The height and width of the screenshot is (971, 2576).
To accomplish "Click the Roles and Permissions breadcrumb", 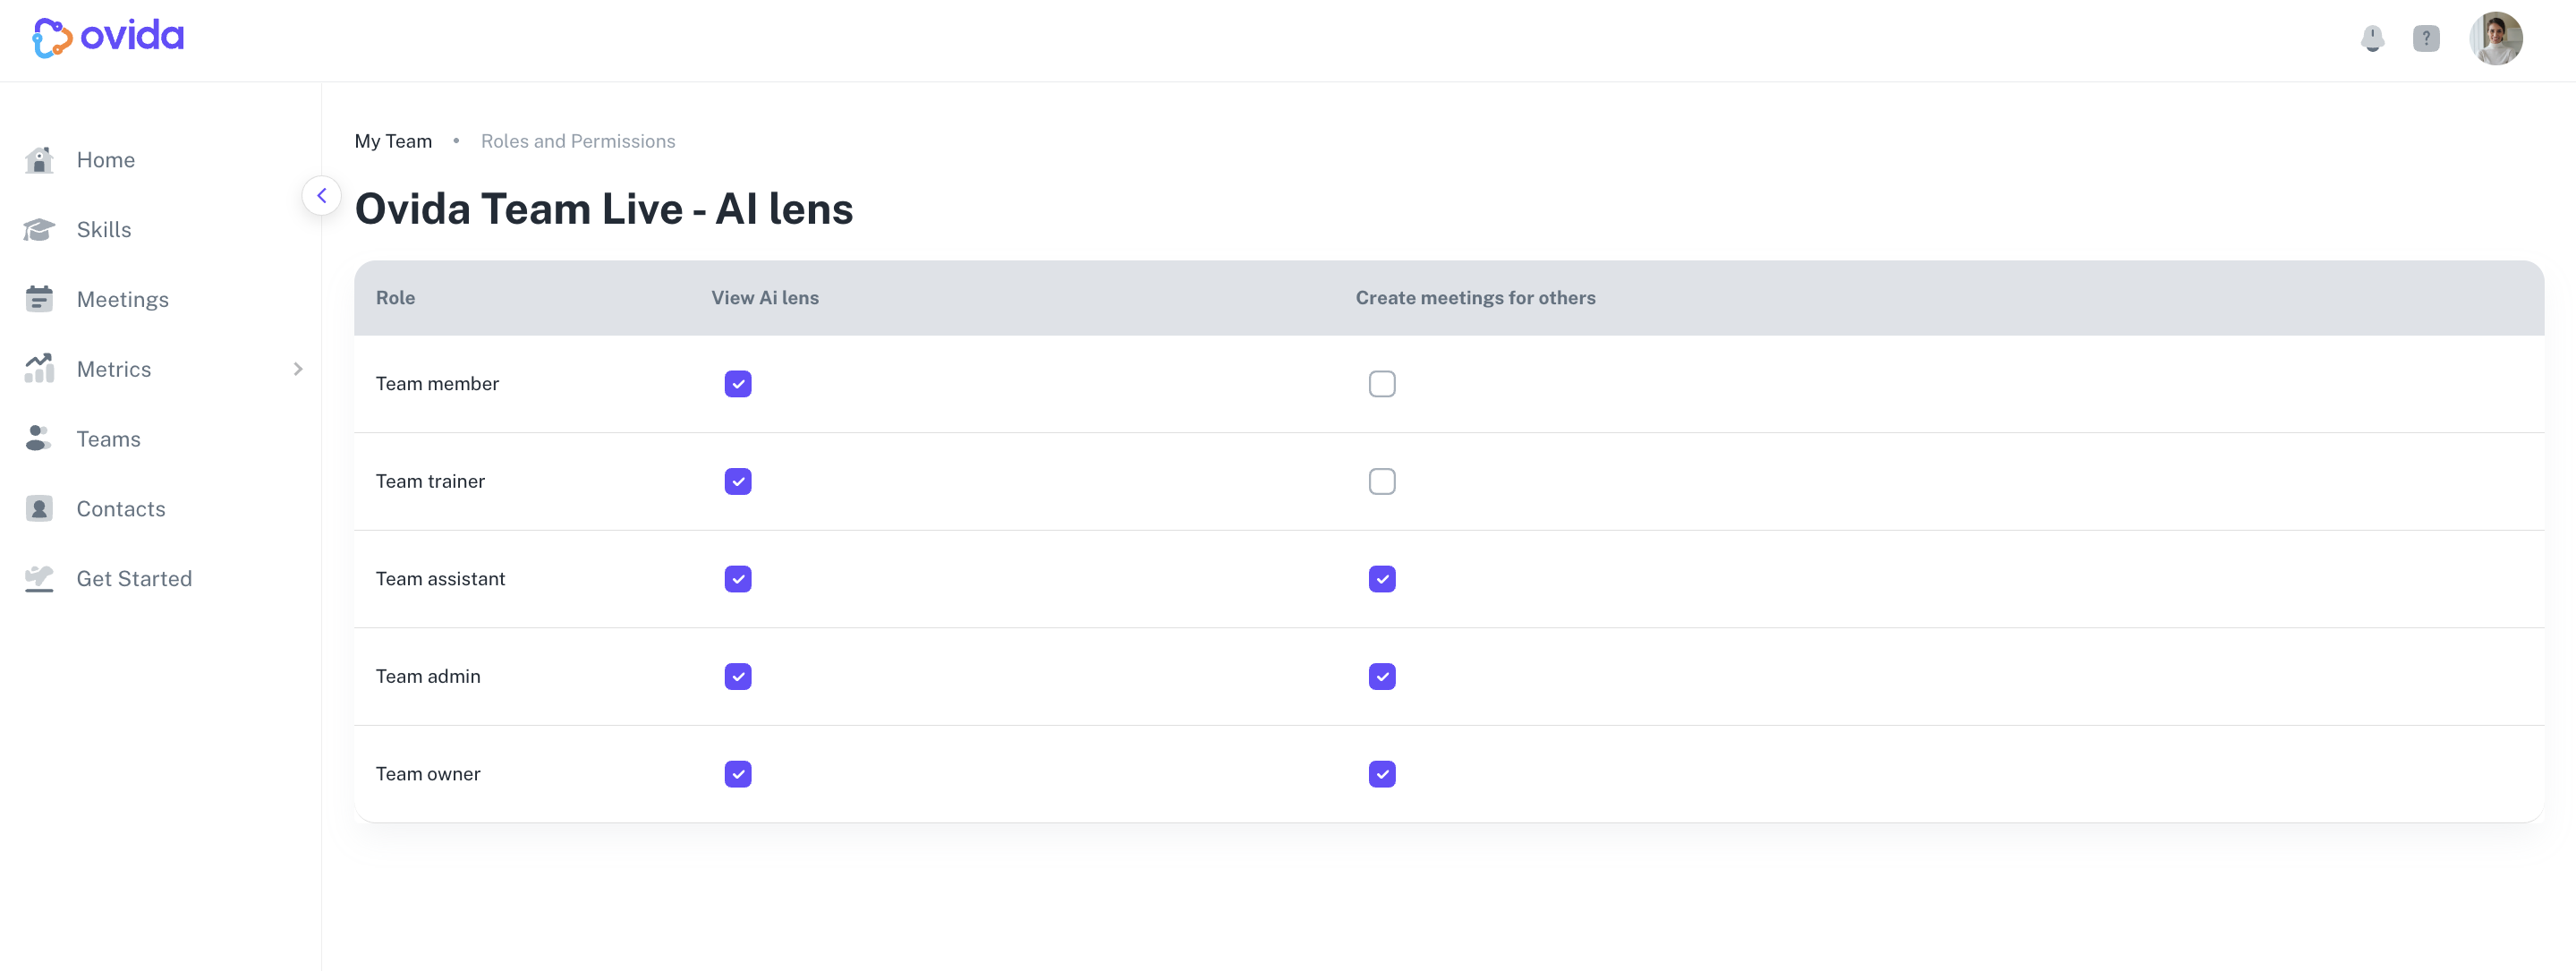I will [578, 141].
